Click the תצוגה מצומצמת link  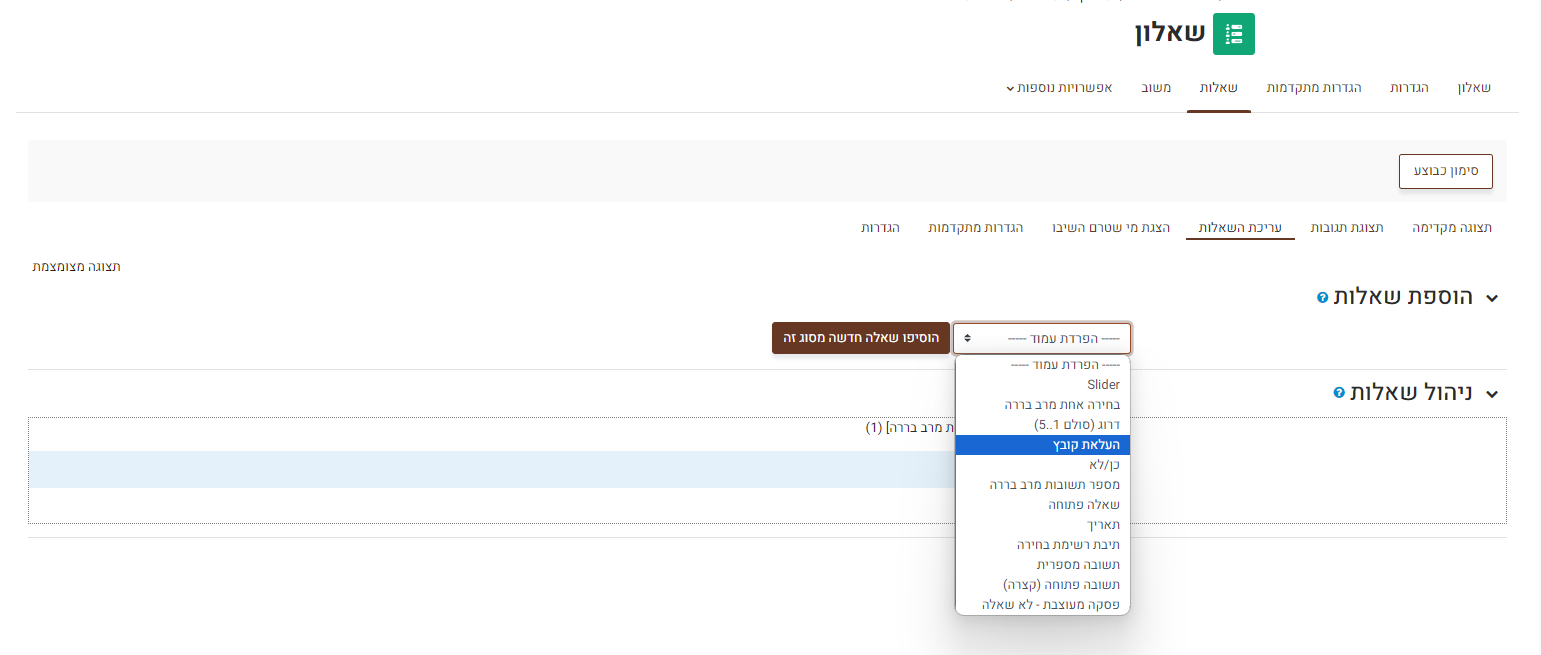pyautogui.click(x=77, y=267)
